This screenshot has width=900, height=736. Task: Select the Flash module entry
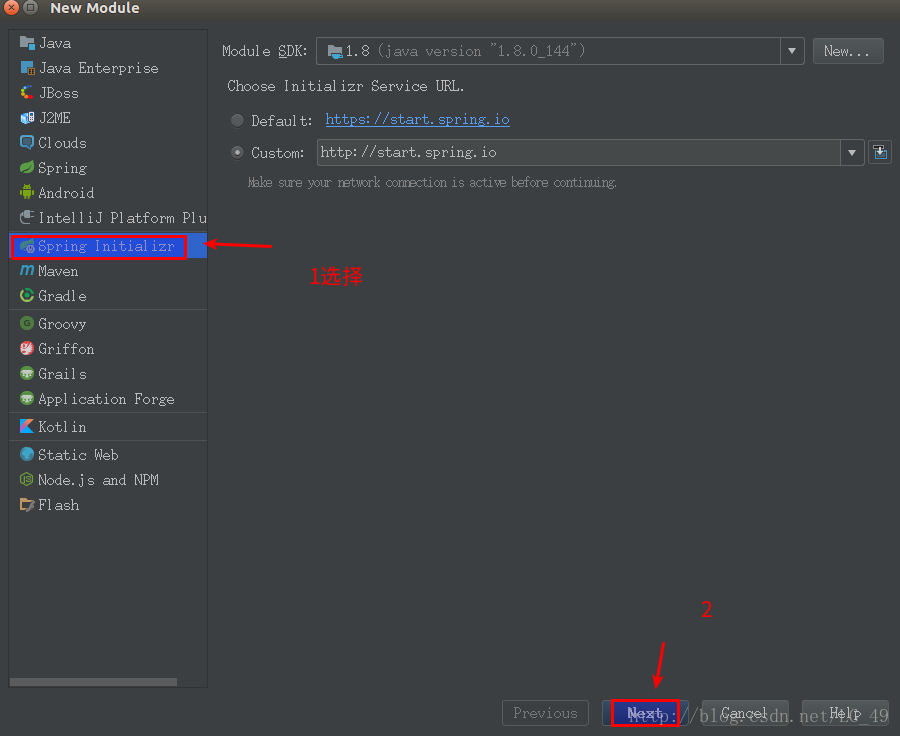point(108,505)
